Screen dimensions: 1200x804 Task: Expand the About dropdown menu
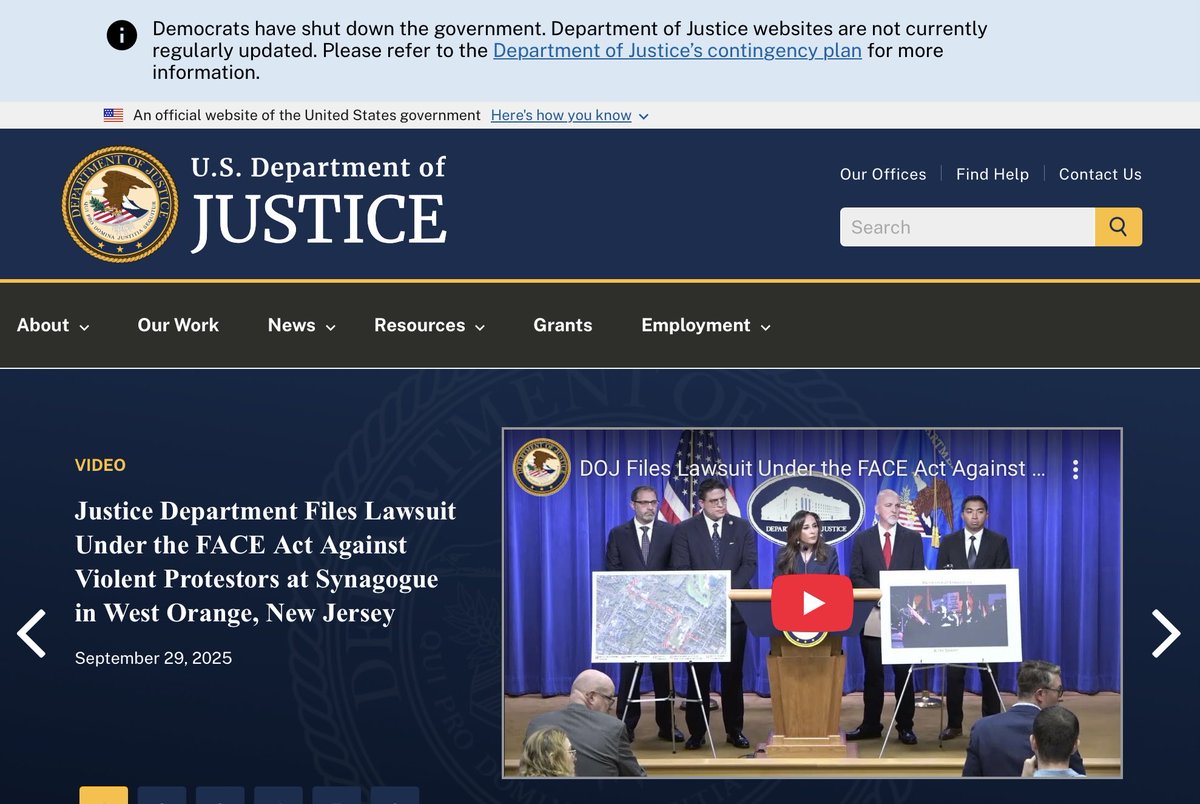coord(53,325)
